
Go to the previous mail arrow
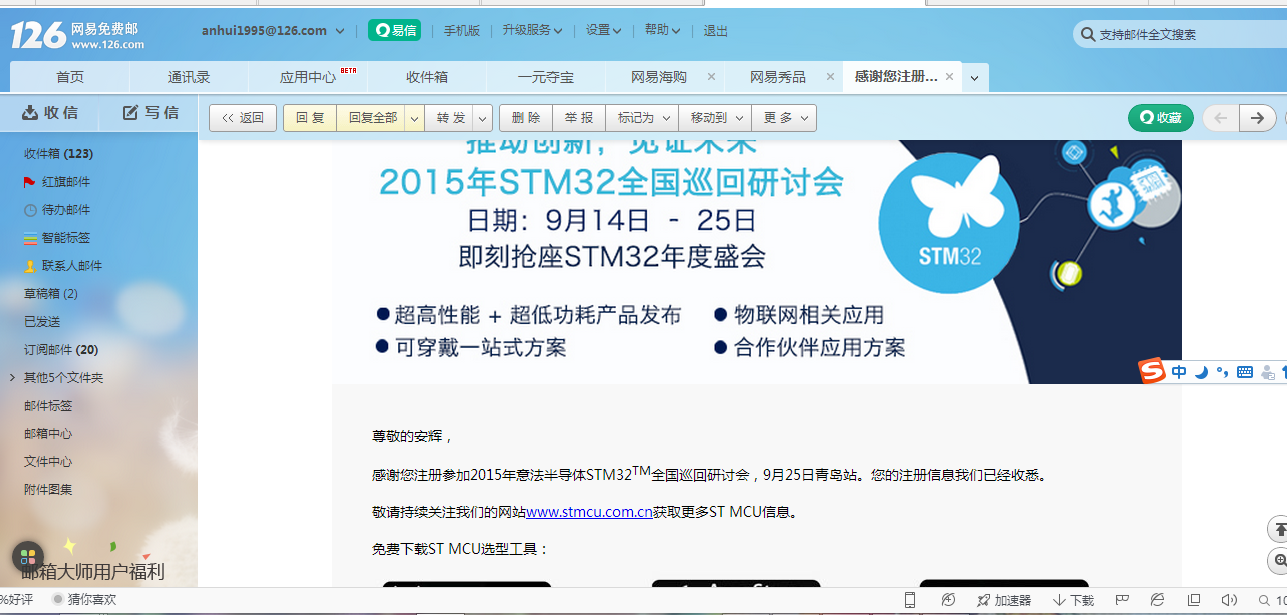(x=1220, y=118)
